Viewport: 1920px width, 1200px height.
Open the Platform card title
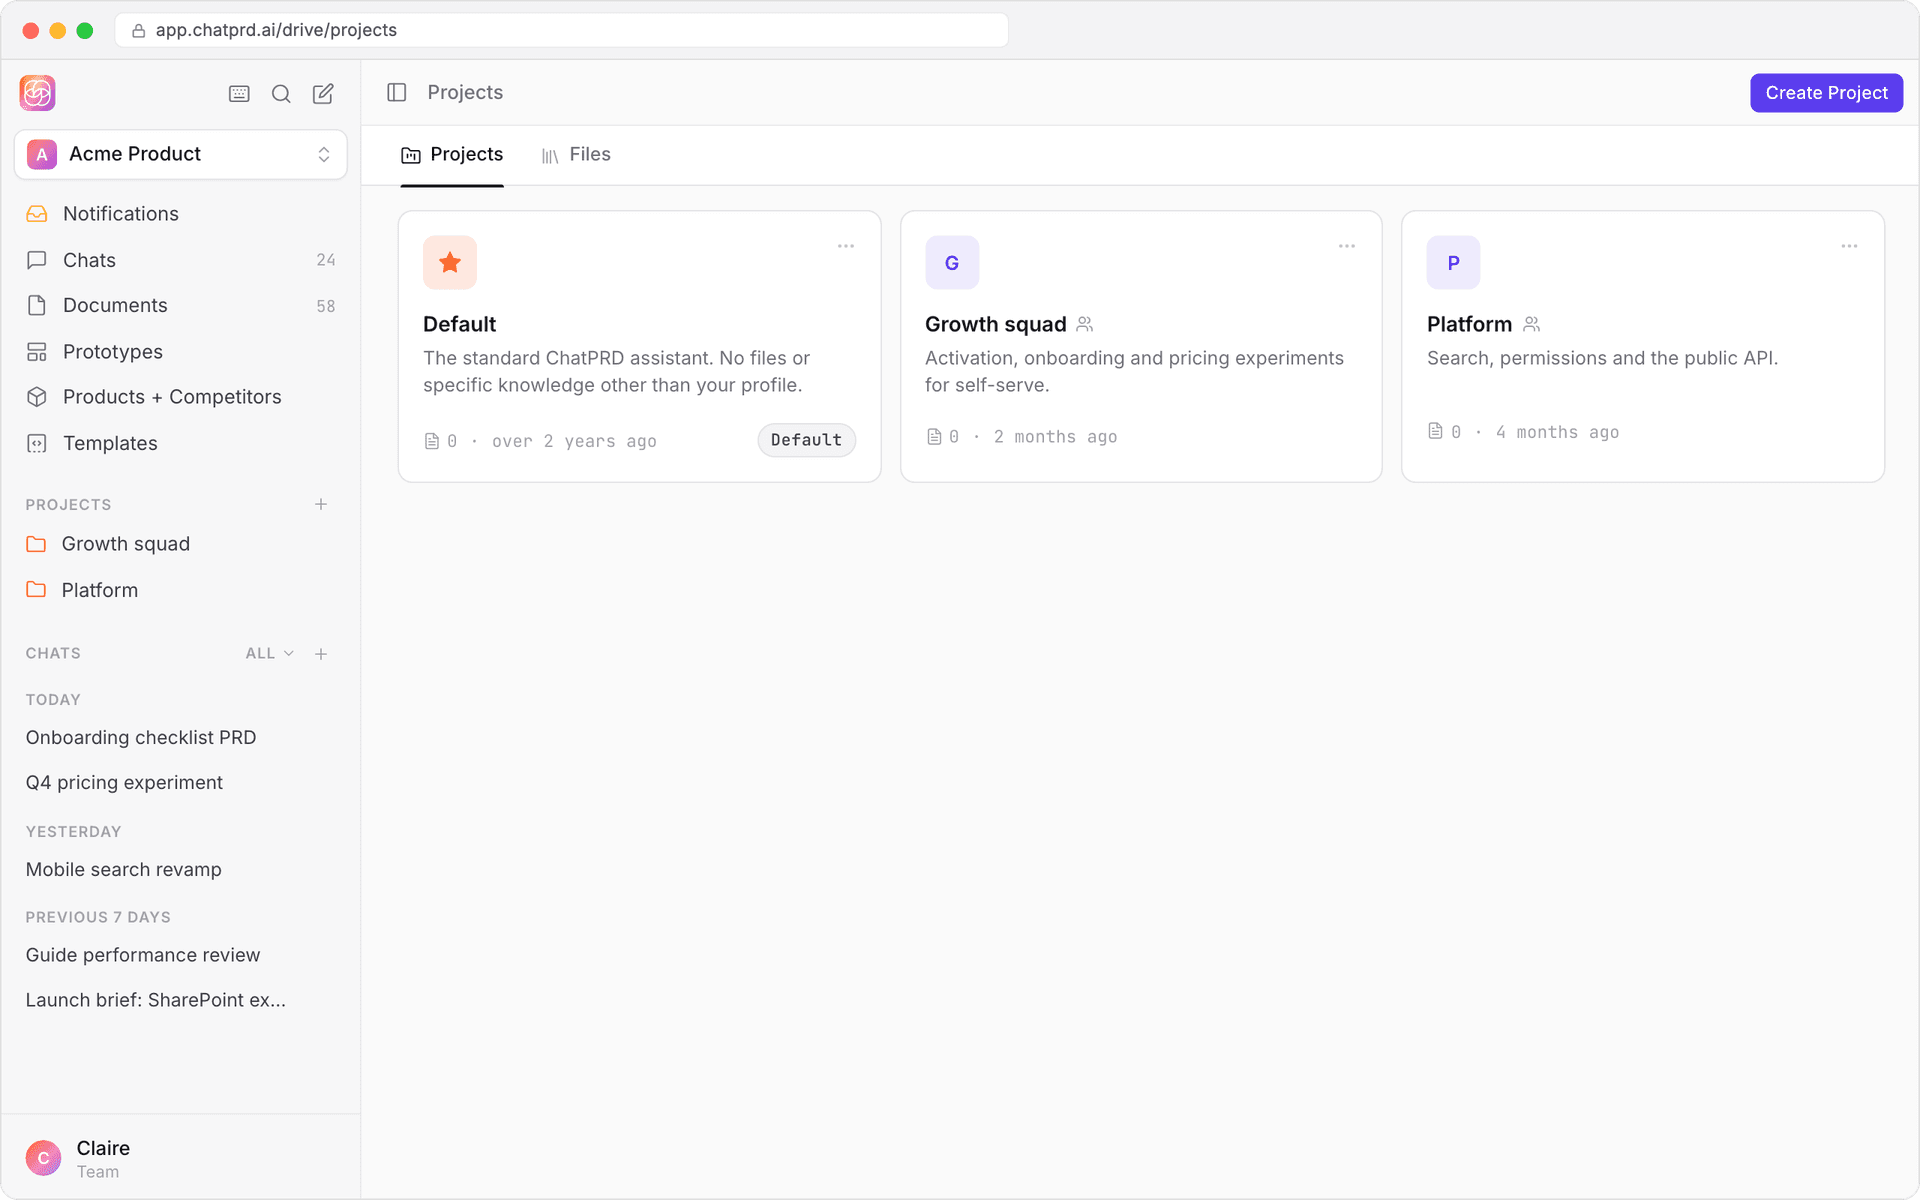(x=1469, y=324)
